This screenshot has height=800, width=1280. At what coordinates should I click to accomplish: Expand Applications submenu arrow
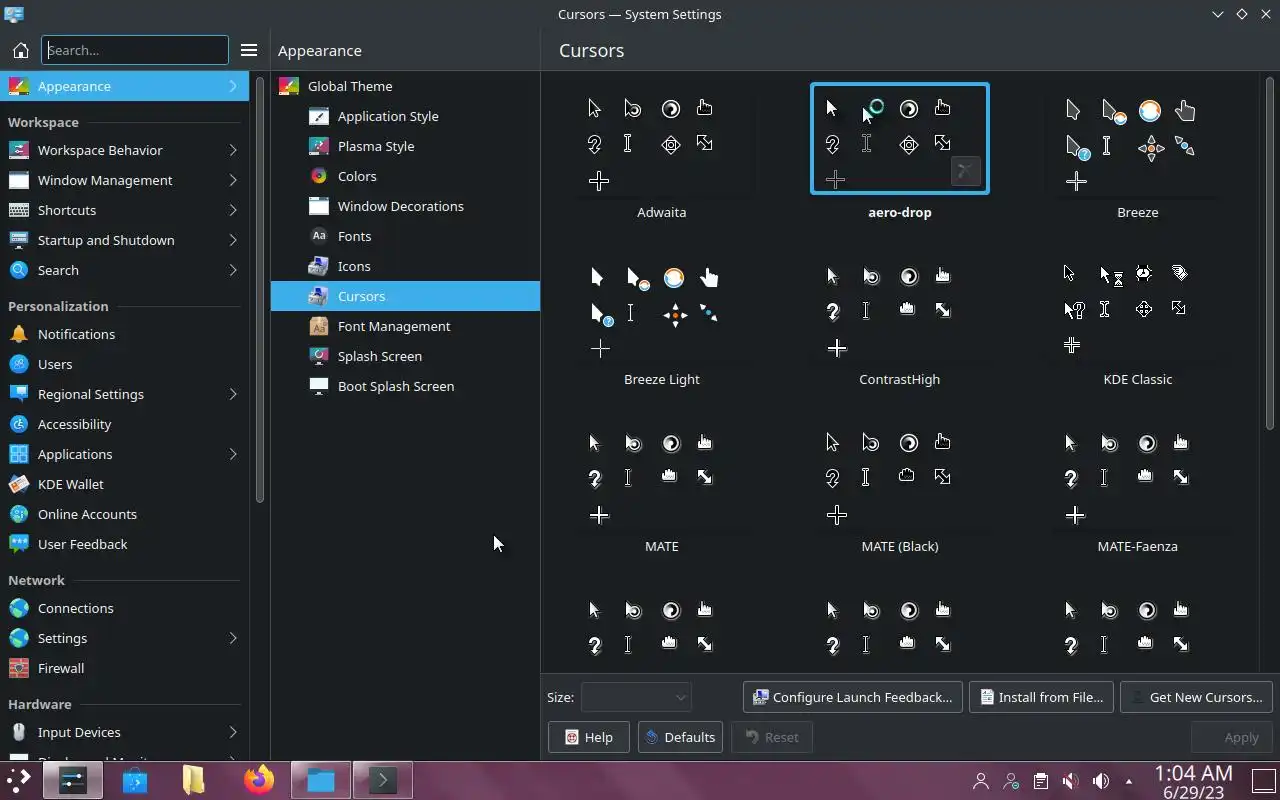pyautogui.click(x=233, y=454)
